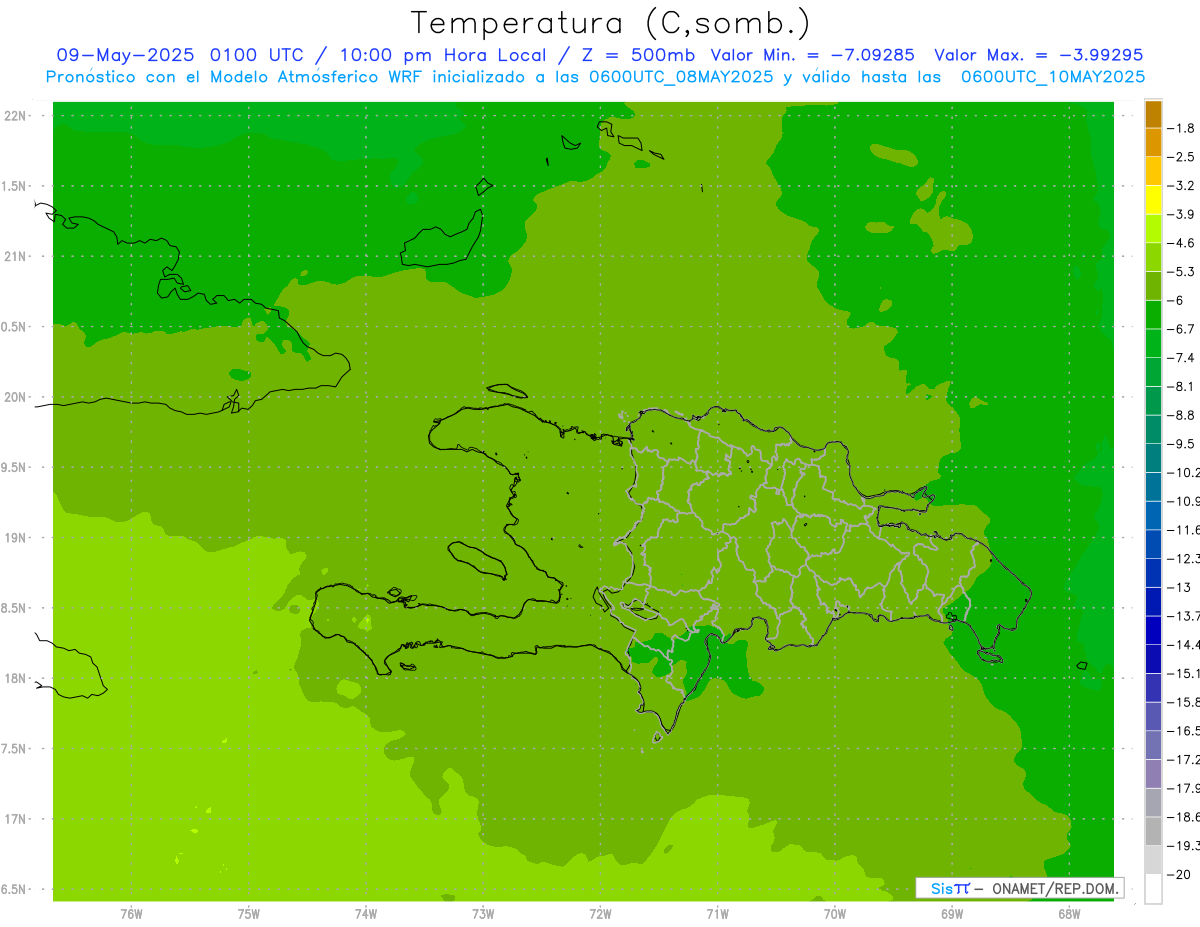The width and height of the screenshot is (1200, 927).
Task: Click the '22N' latitude axis label
Action: coord(15,116)
